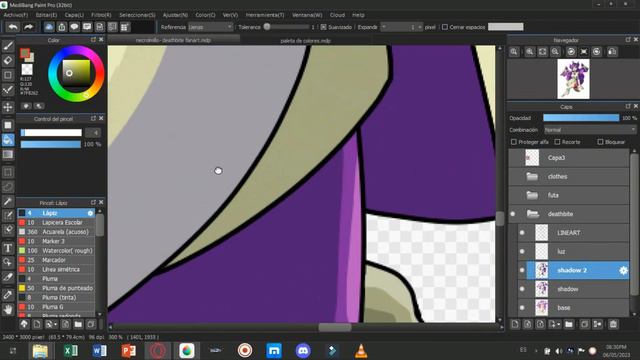Click the Redo arrow
Image resolution: width=640 pixels, height=360 pixels.
point(29,27)
